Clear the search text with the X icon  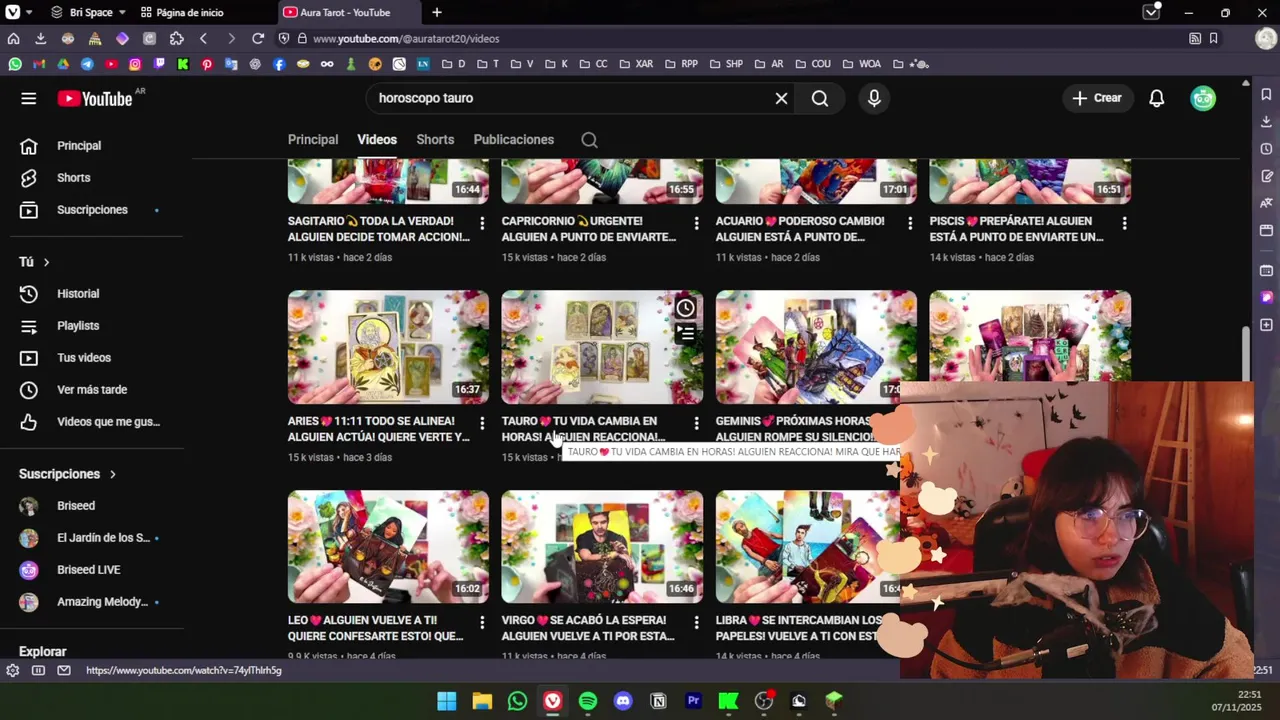point(781,98)
